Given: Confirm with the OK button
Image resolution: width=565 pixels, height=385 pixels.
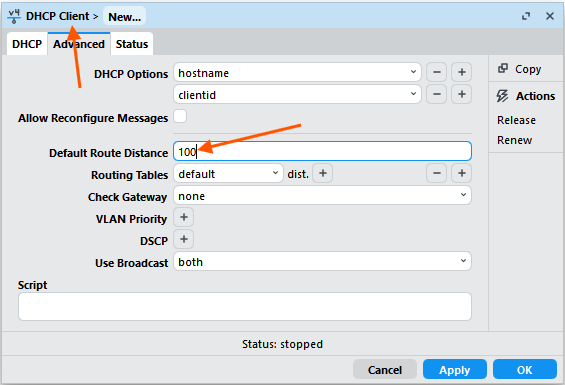Looking at the screenshot, I should pos(524,369).
